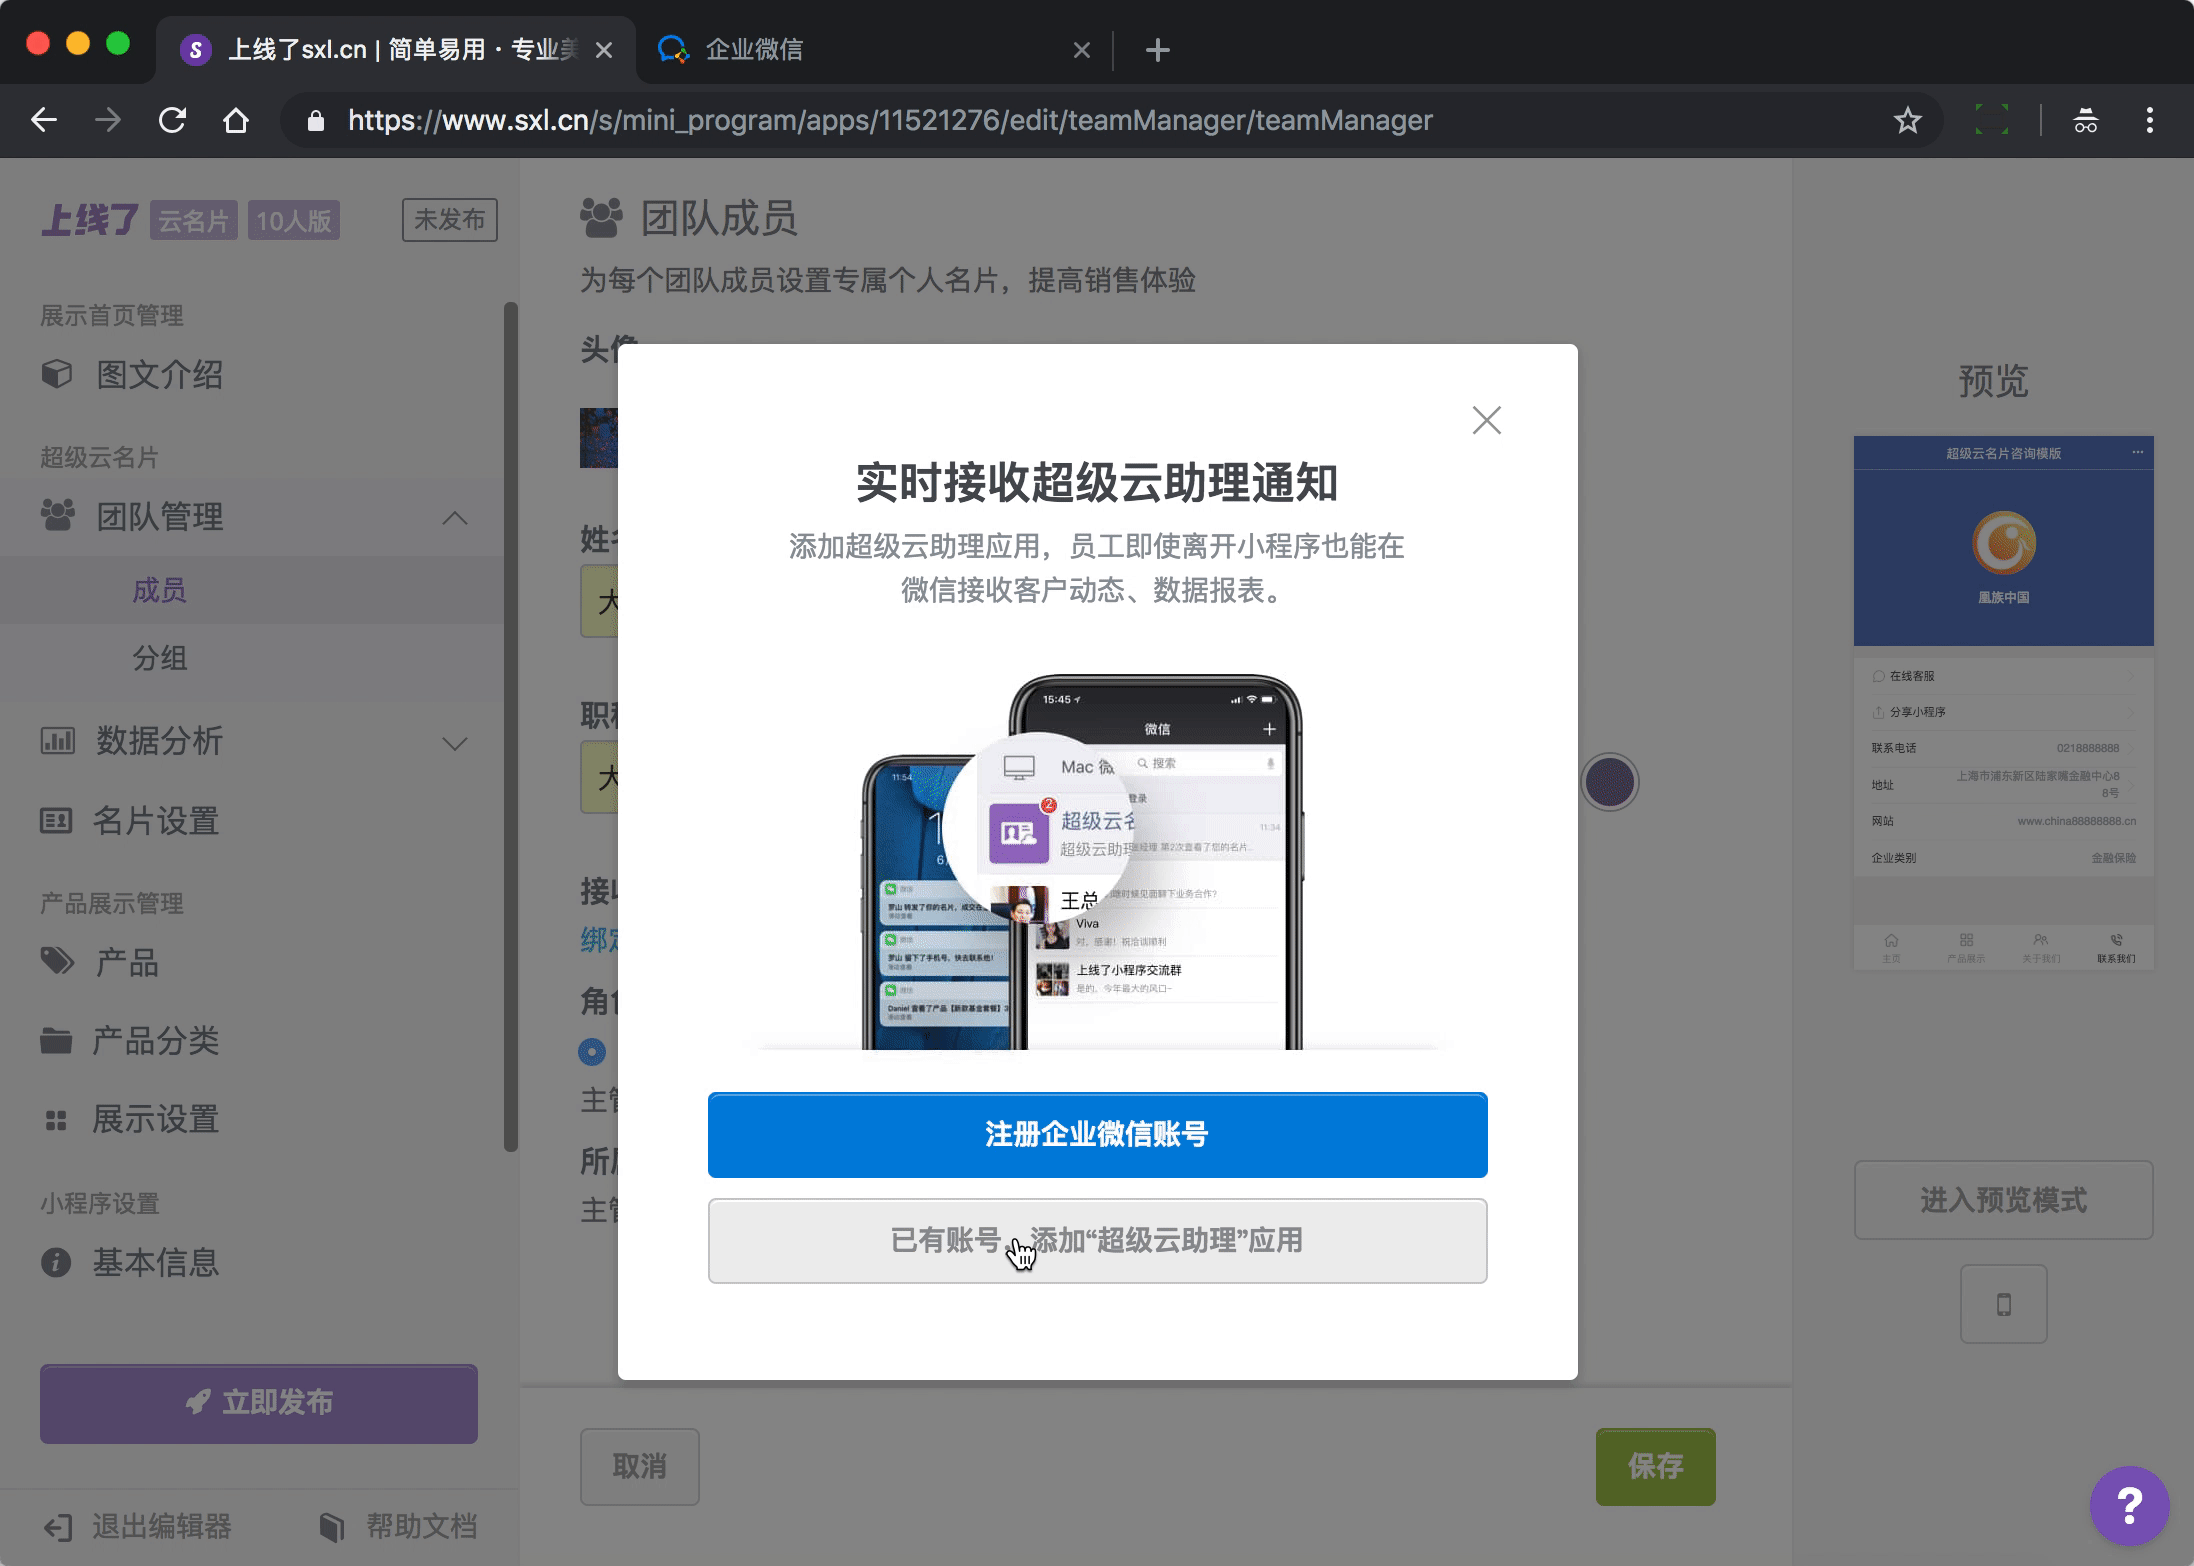Click the 取消 cancel button
The width and height of the screenshot is (2194, 1566).
point(640,1467)
